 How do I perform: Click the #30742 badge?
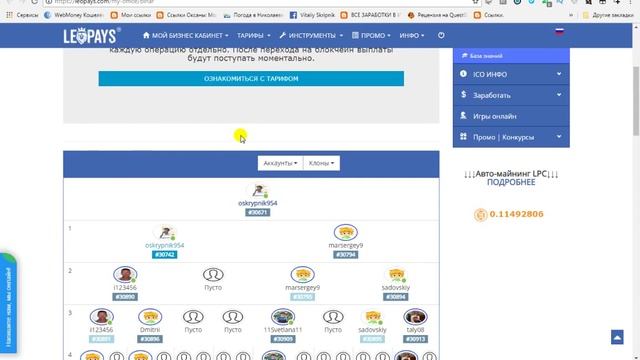164,254
